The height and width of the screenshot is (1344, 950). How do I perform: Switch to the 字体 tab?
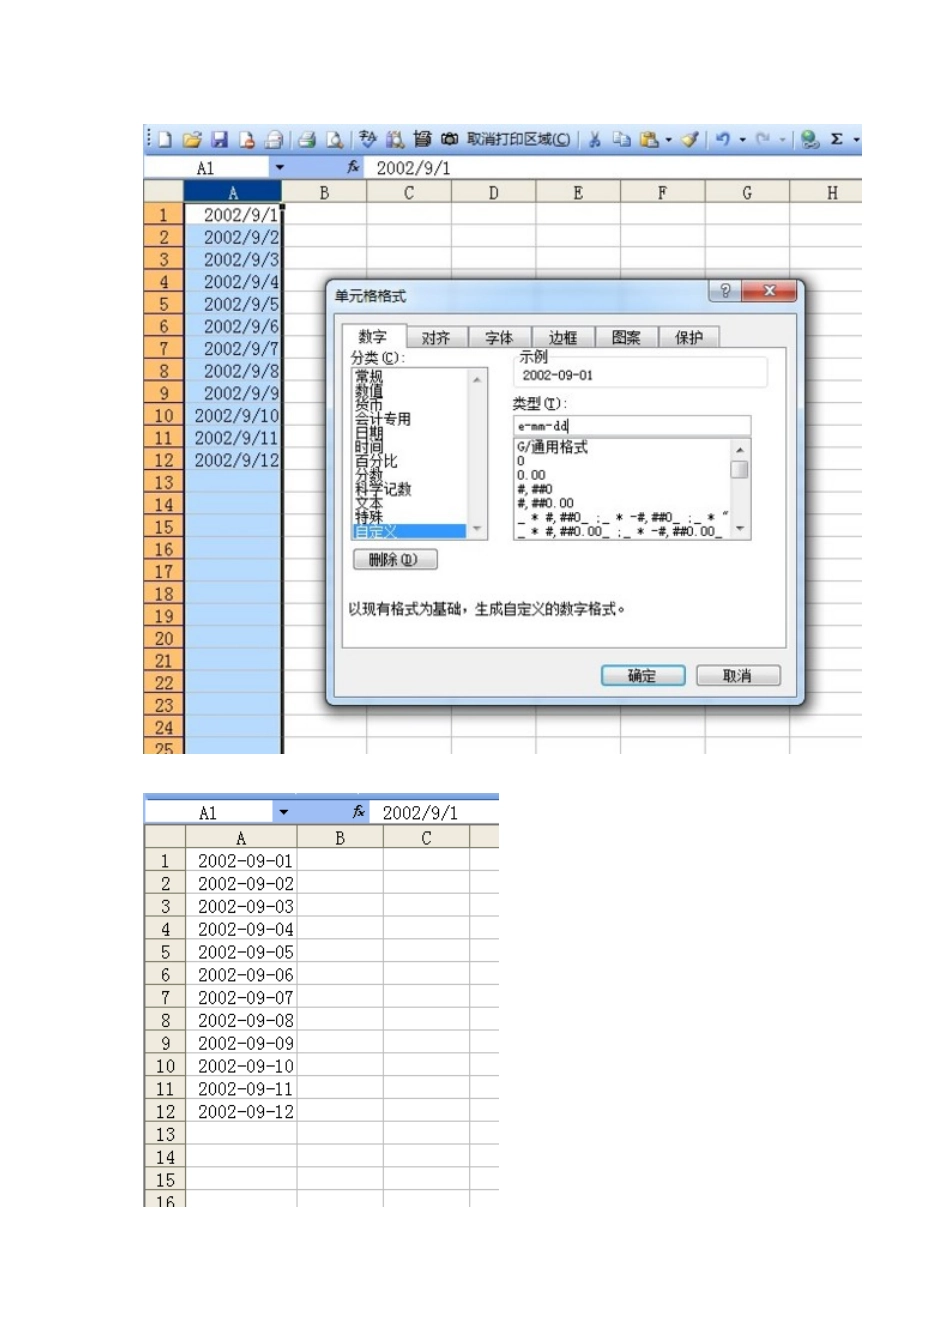pos(499,338)
